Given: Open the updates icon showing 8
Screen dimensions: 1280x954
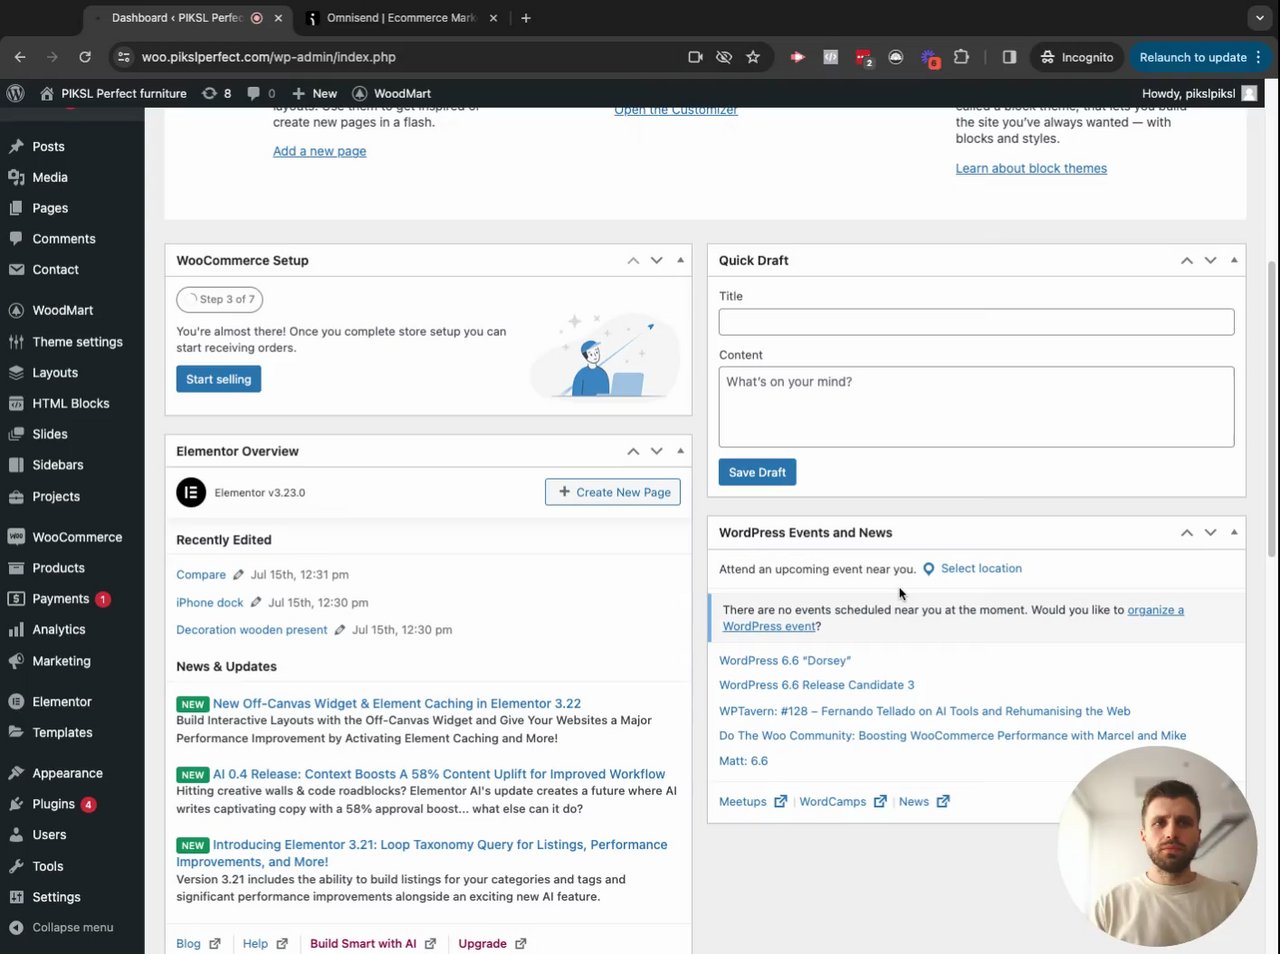Looking at the screenshot, I should click(x=216, y=93).
